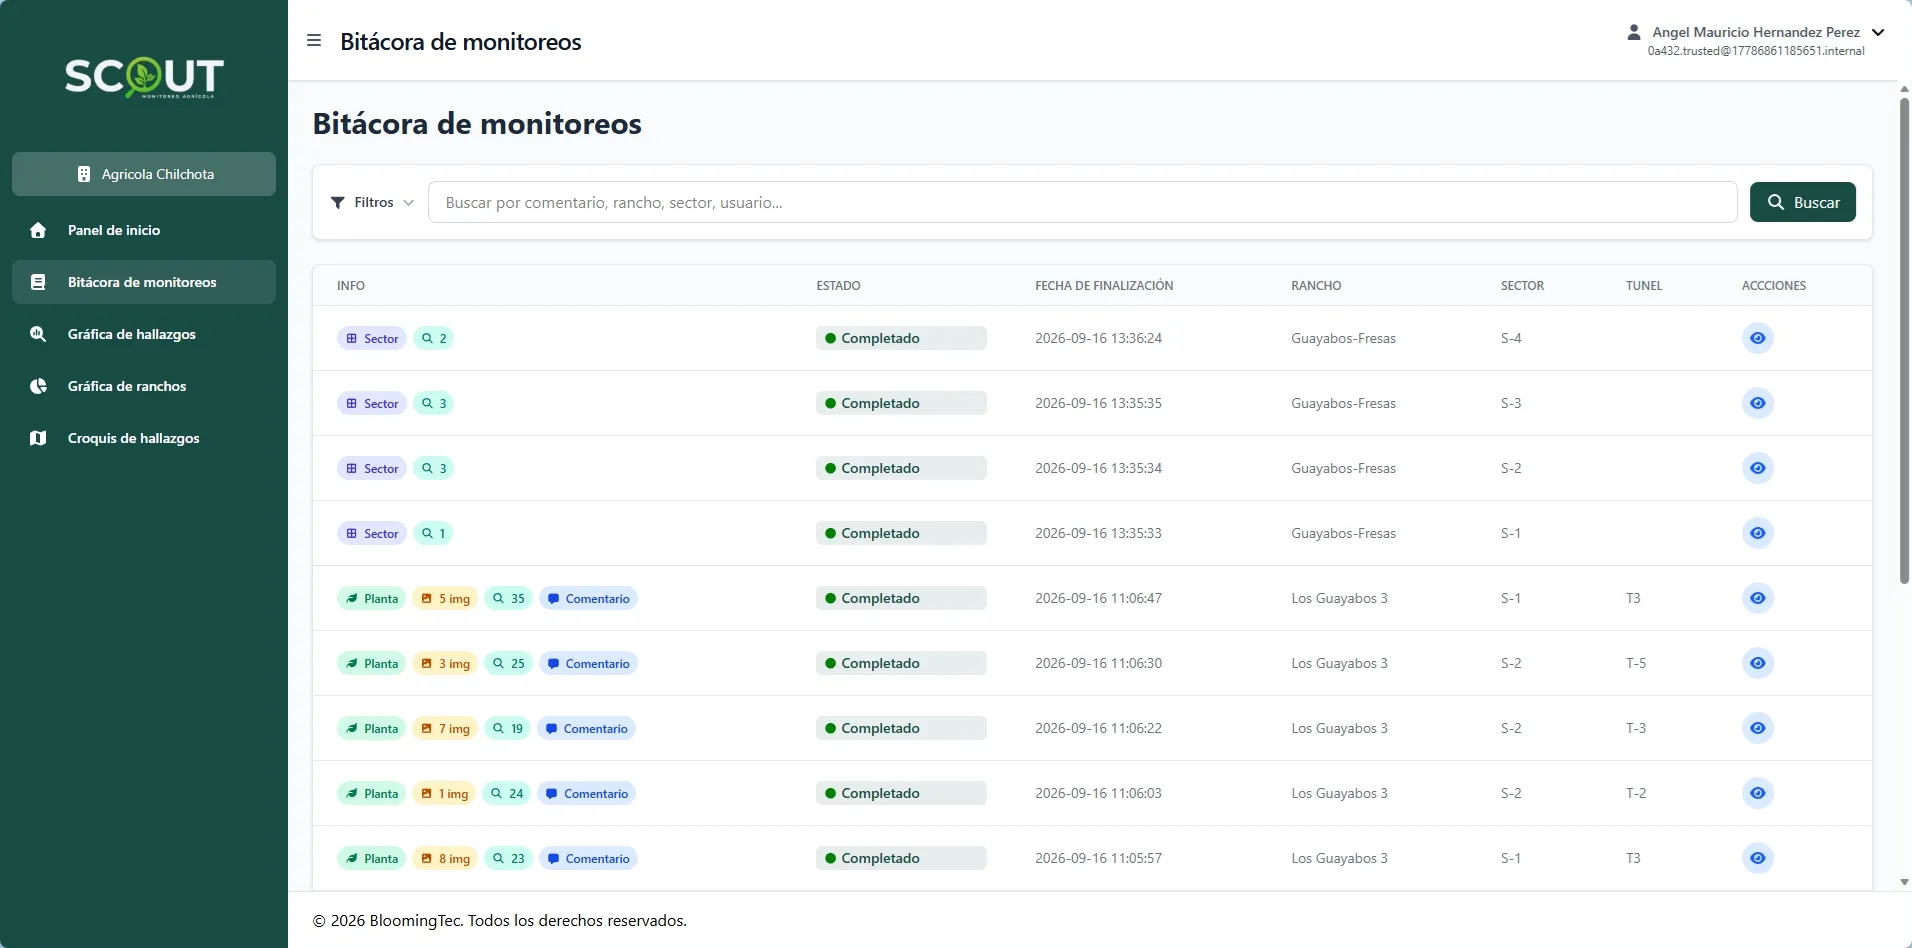Viewport: 1912px width, 948px height.
Task: Open Bitácora de monitoreos in sidebar
Action: coord(144,282)
